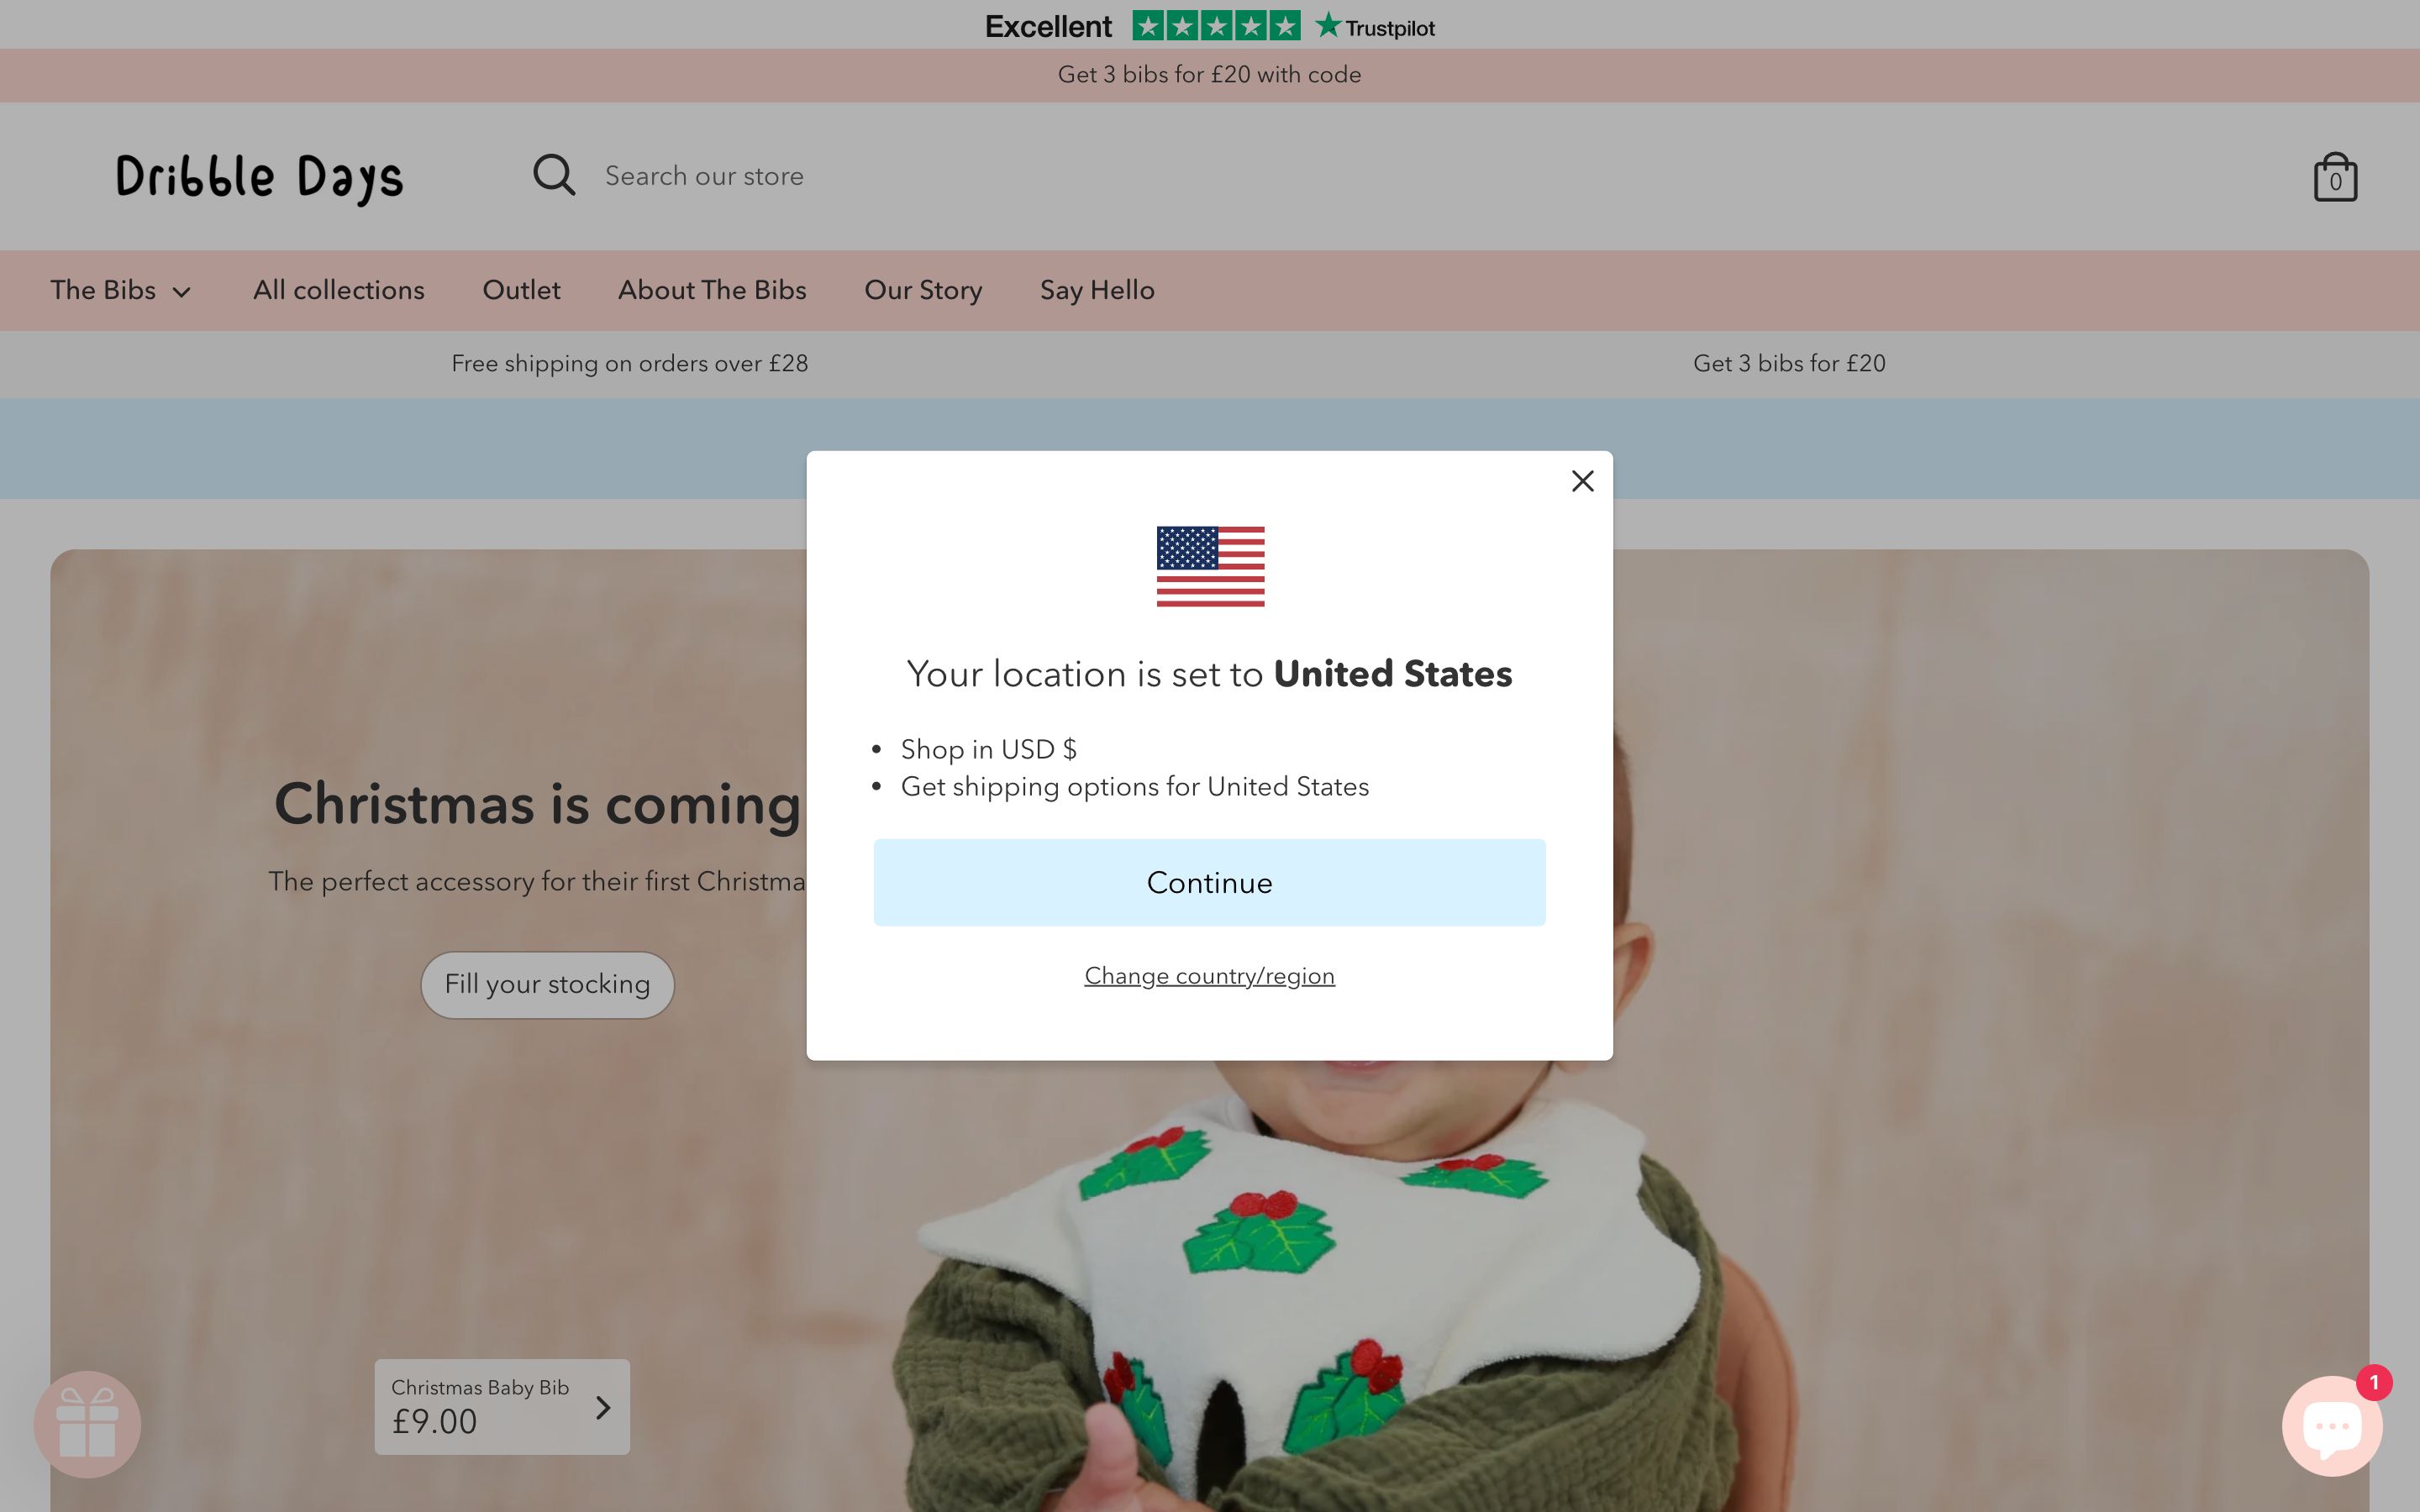Viewport: 2420px width, 1512px height.
Task: Click Say Hello navigation link
Action: 1096,289
